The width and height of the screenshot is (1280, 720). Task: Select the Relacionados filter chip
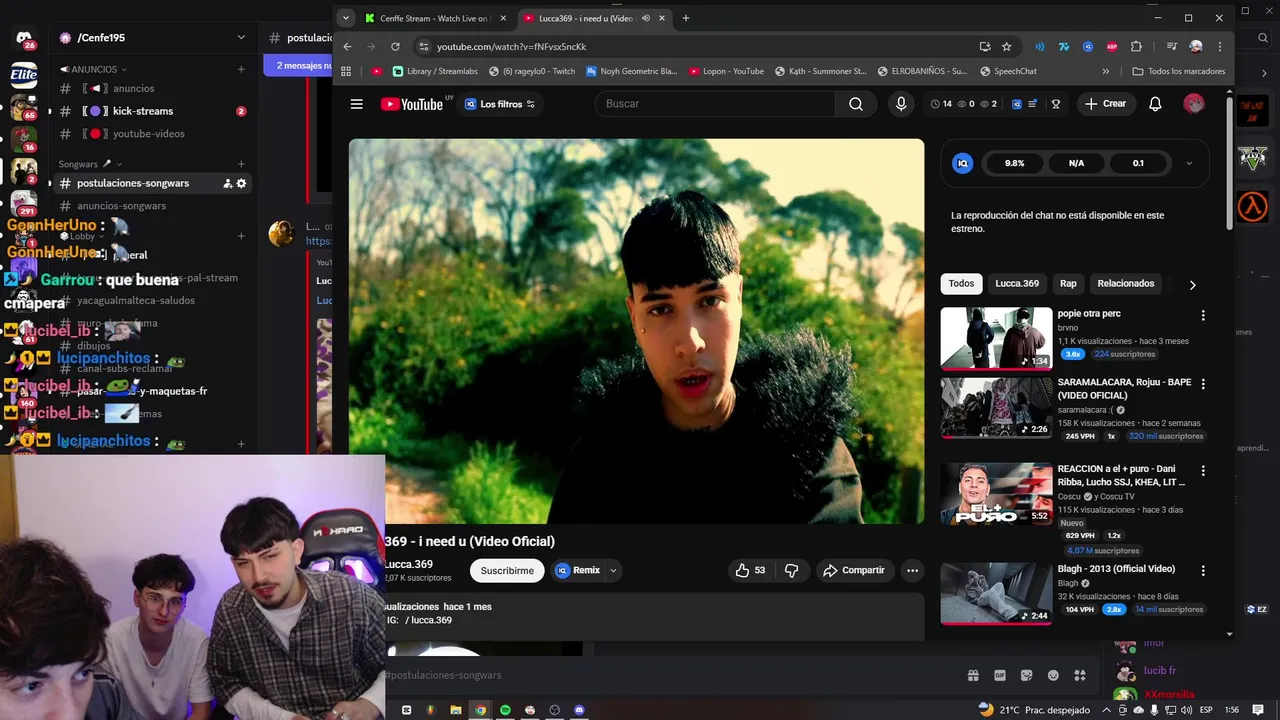[x=1126, y=284]
